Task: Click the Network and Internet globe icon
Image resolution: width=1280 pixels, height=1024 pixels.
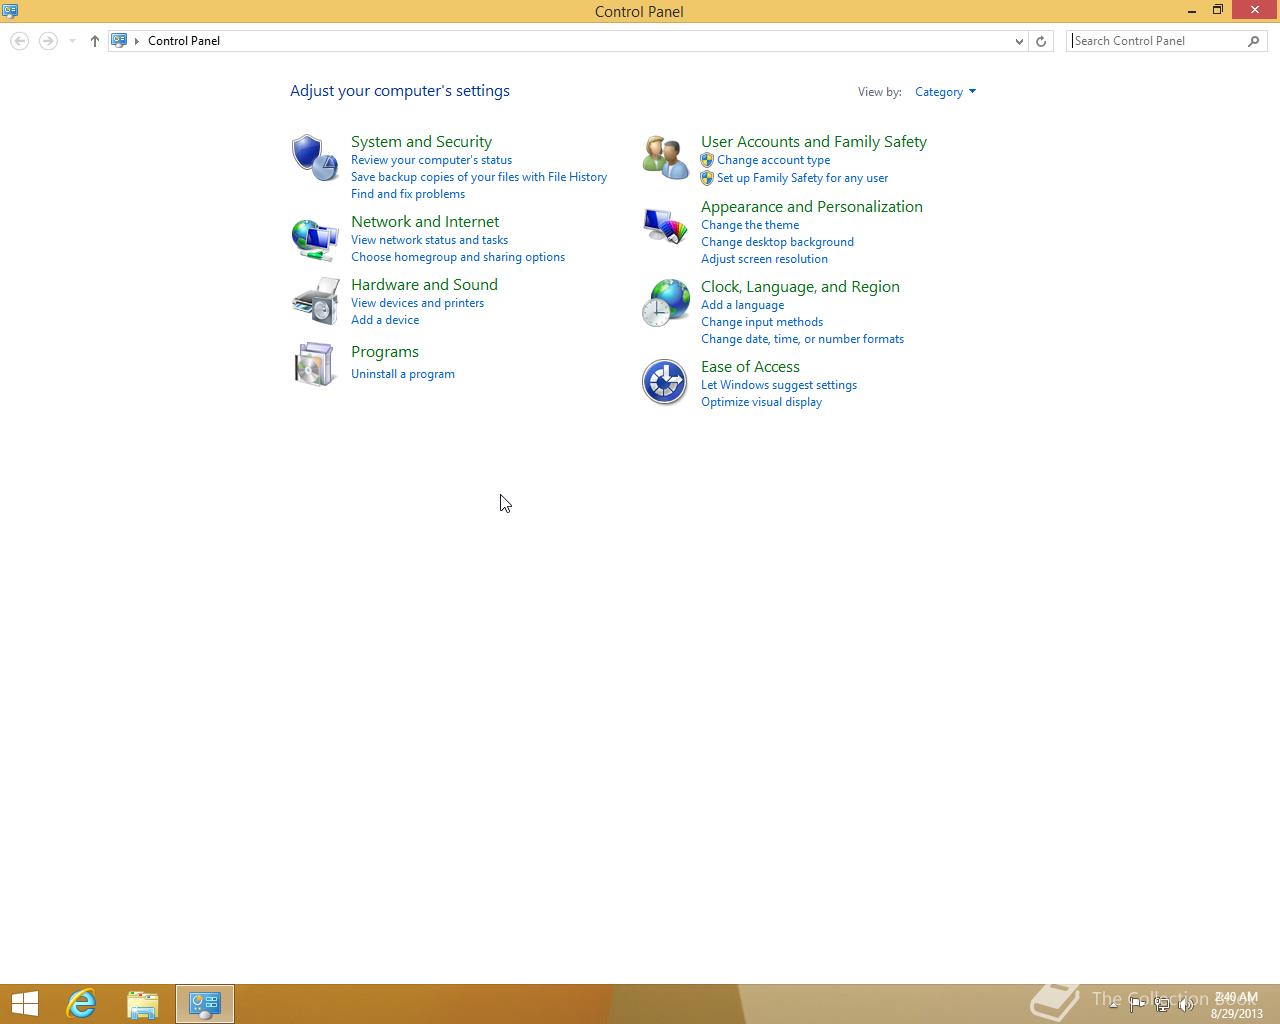Action: pos(315,239)
